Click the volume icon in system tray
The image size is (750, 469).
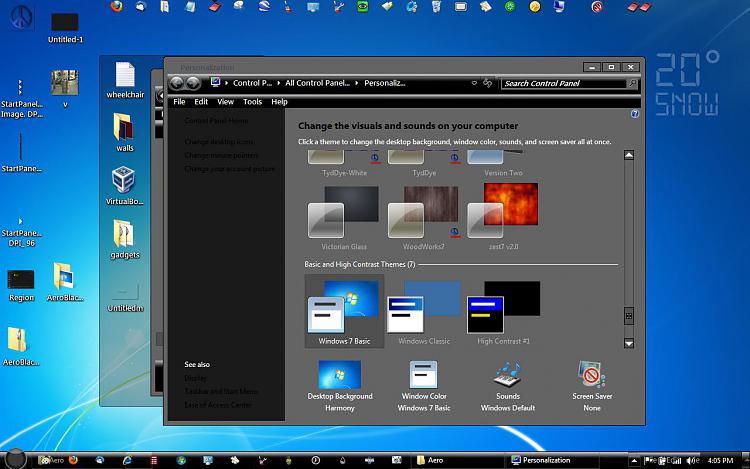pyautogui.click(x=693, y=460)
